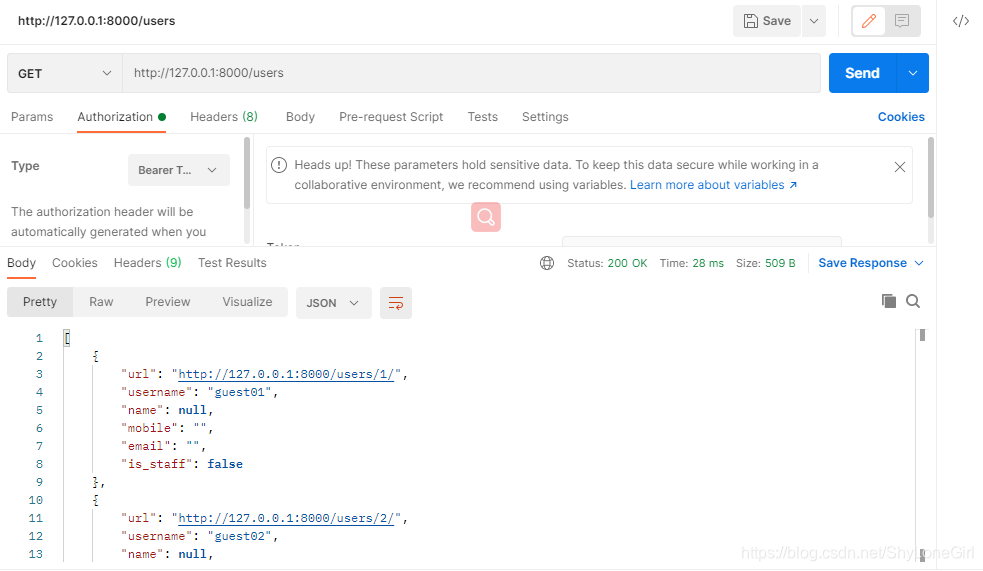This screenshot has height=571, width=983.
Task: Search the response with the magnifier icon
Action: (x=913, y=301)
